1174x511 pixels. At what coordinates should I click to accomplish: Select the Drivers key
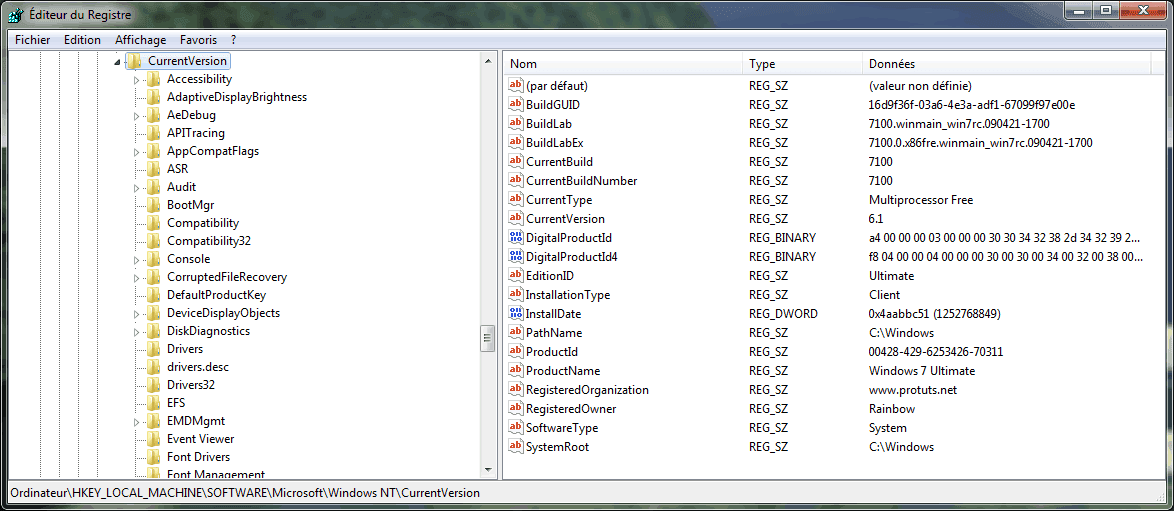tap(185, 348)
